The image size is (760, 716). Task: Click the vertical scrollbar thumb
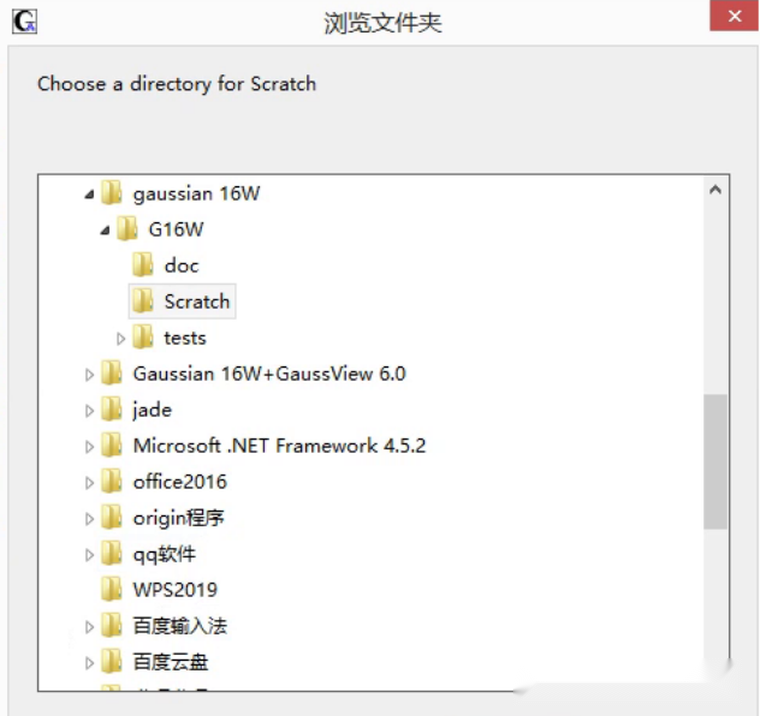pos(715,461)
